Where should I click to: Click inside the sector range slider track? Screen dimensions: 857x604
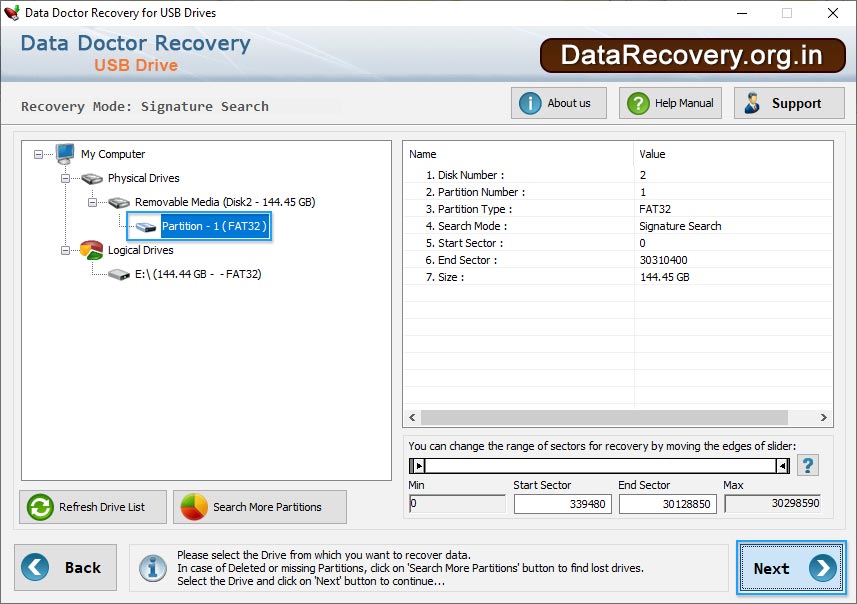[x=600, y=466]
